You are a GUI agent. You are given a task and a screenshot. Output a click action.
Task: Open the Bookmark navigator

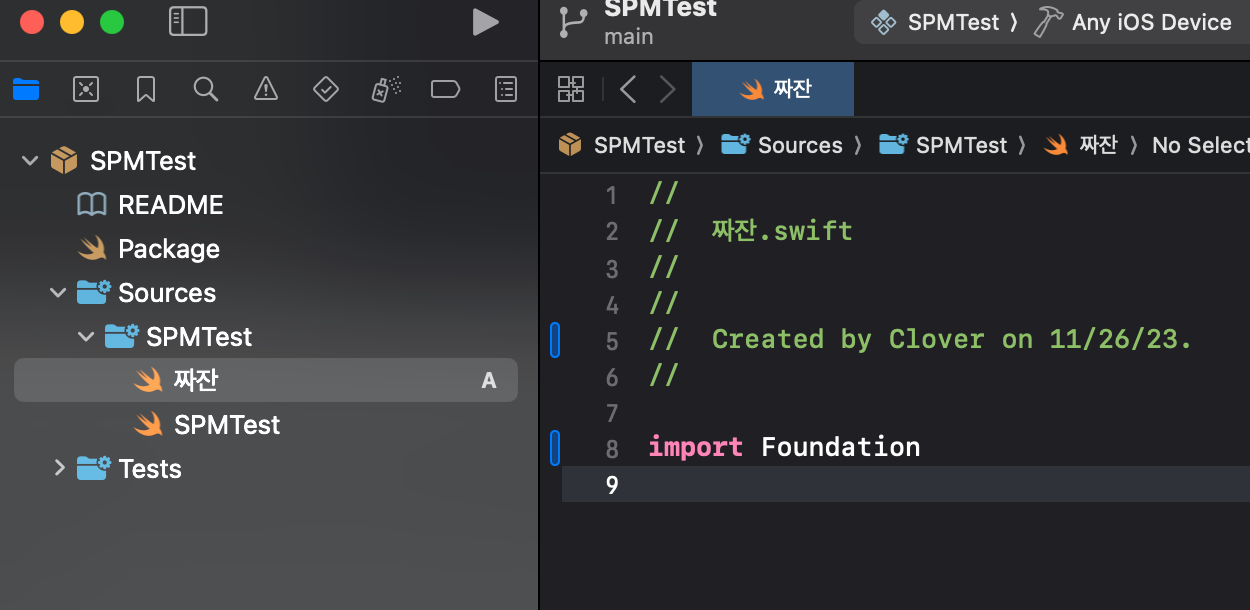[x=146, y=90]
